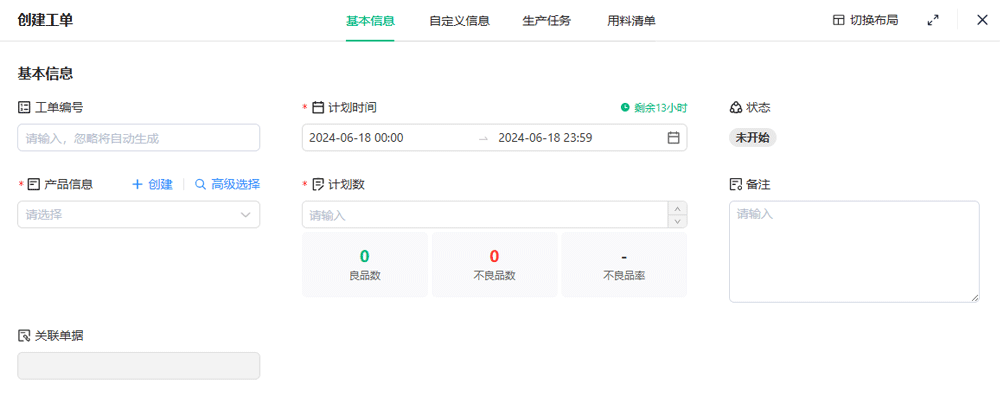Click the 工单编号 label icon
This screenshot has height=400, width=1000.
click(24, 107)
